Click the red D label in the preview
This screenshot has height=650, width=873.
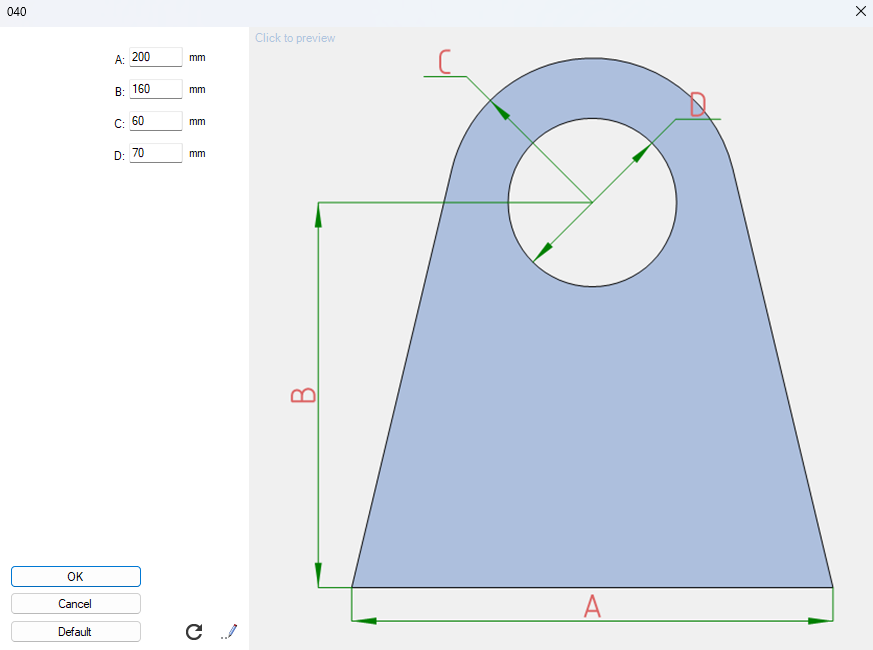[x=696, y=104]
